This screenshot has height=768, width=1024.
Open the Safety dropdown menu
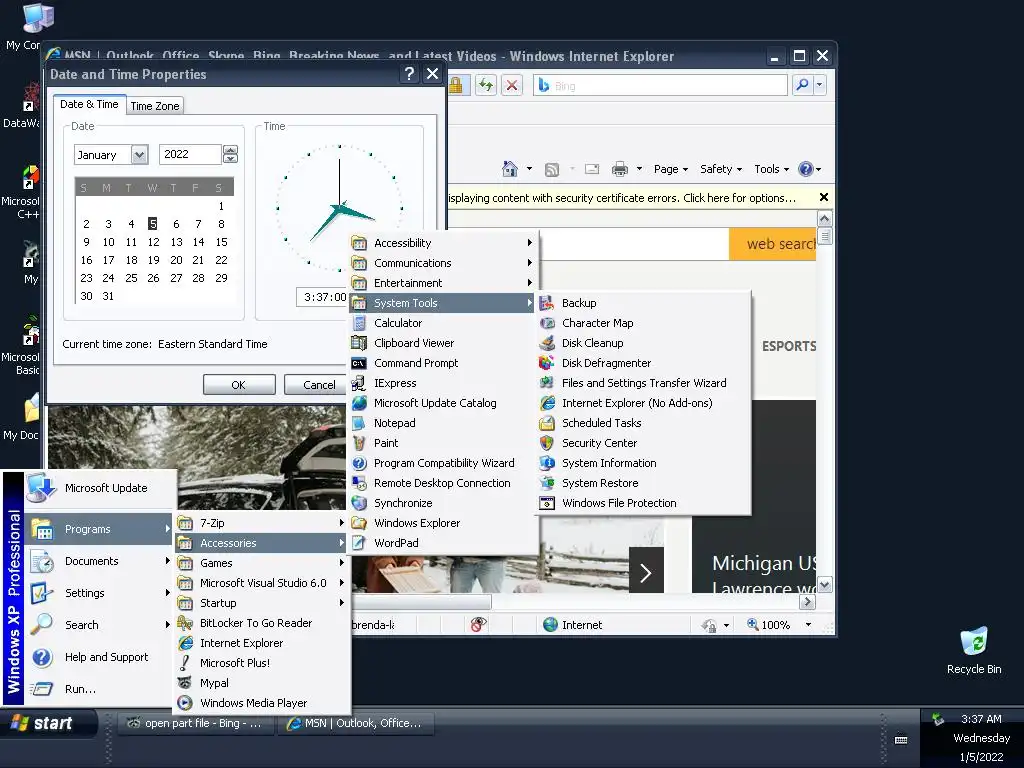pos(721,169)
